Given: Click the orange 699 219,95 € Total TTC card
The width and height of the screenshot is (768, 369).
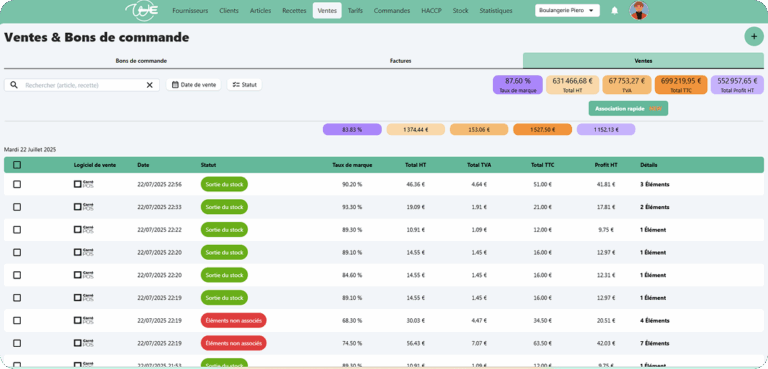Looking at the screenshot, I should [681, 85].
